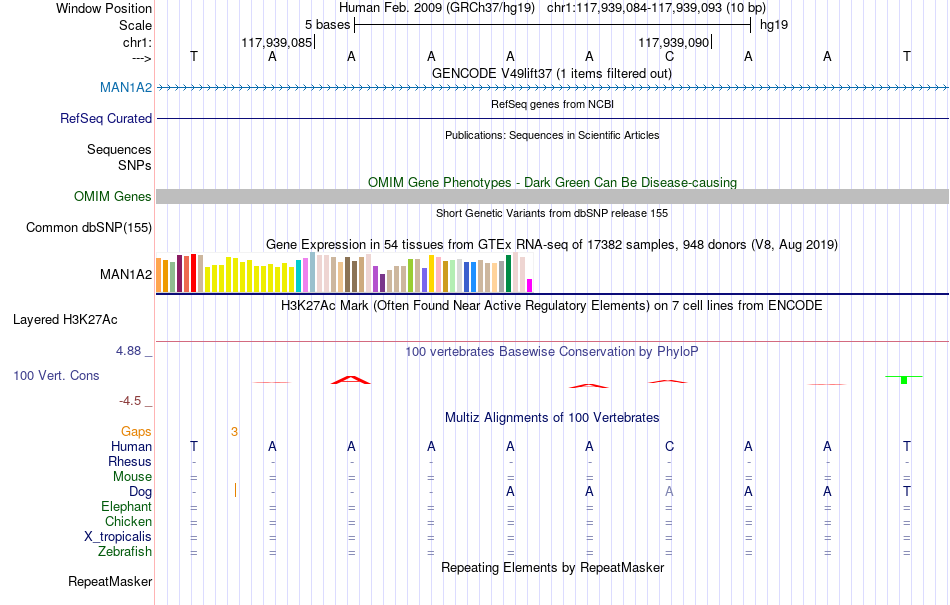Click the Rhesus species label

click(x=130, y=461)
